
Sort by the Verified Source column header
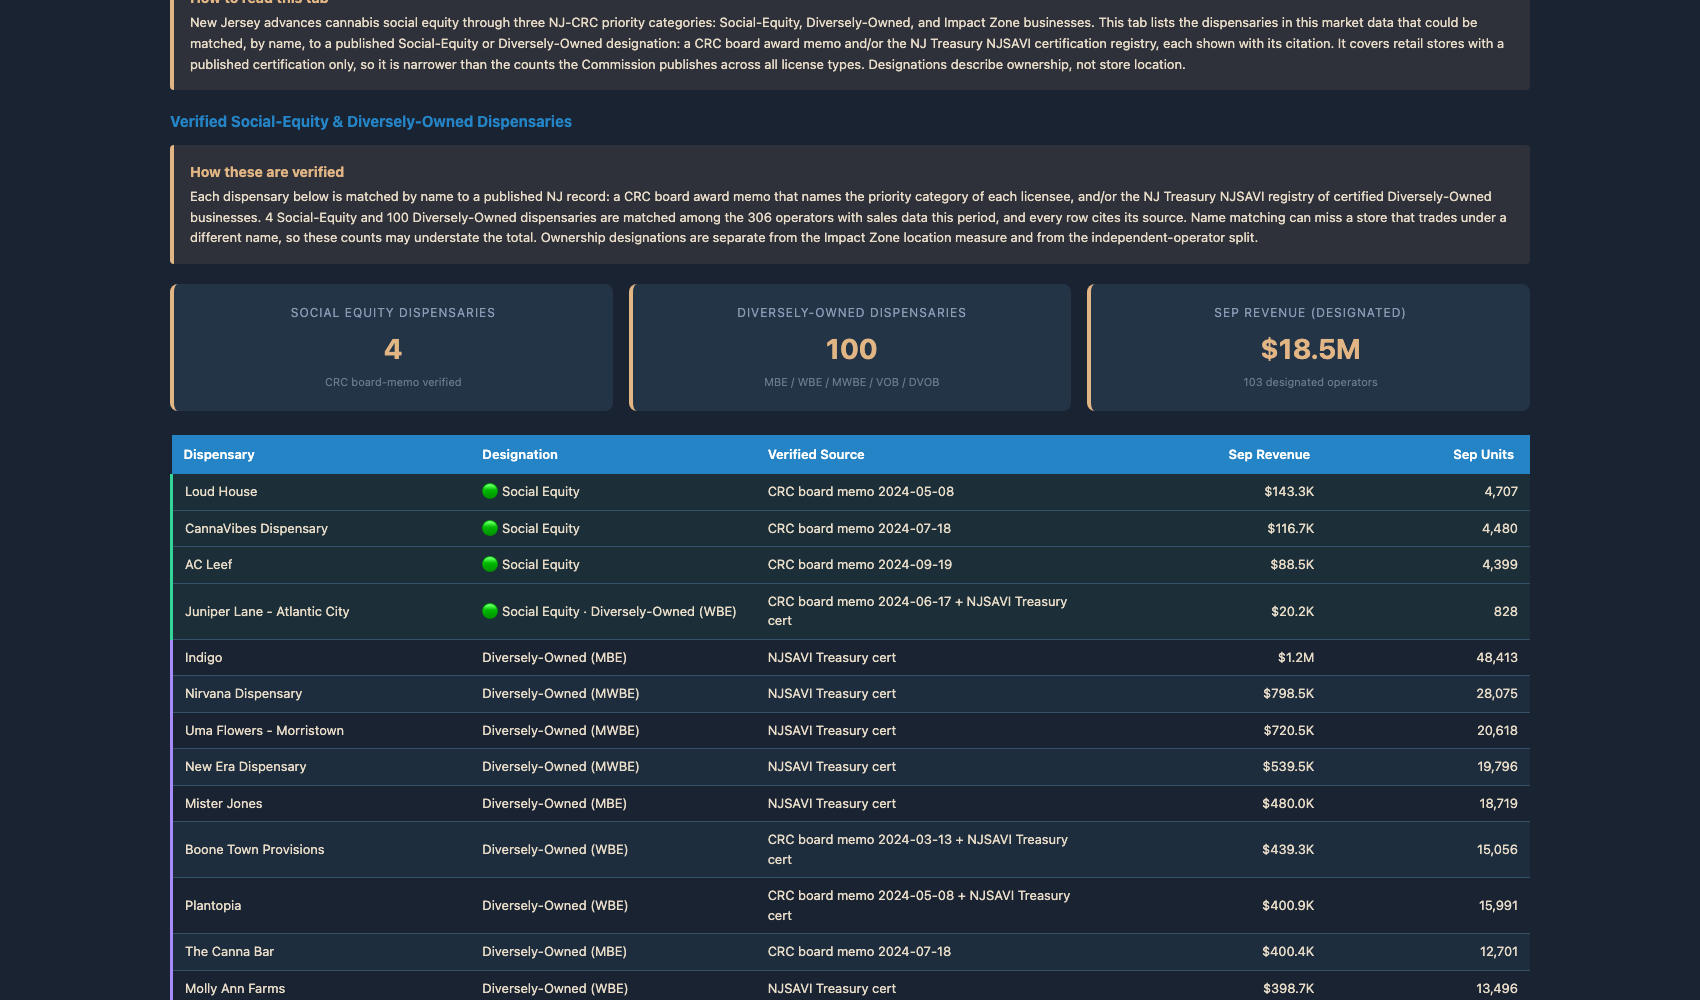point(816,454)
